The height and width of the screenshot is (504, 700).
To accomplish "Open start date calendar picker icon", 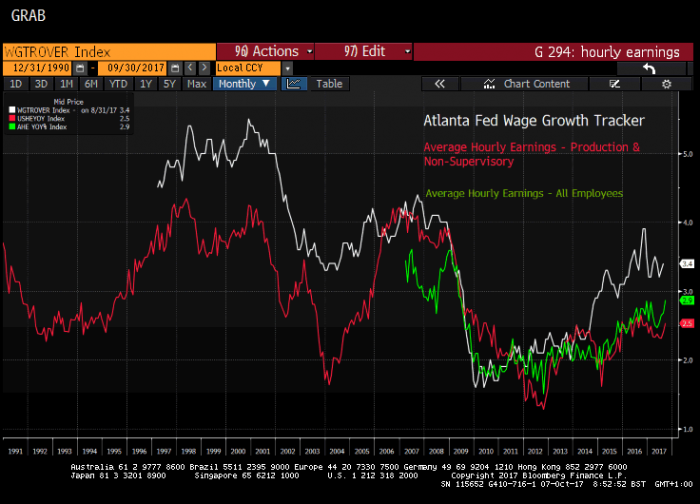I will [x=80, y=68].
